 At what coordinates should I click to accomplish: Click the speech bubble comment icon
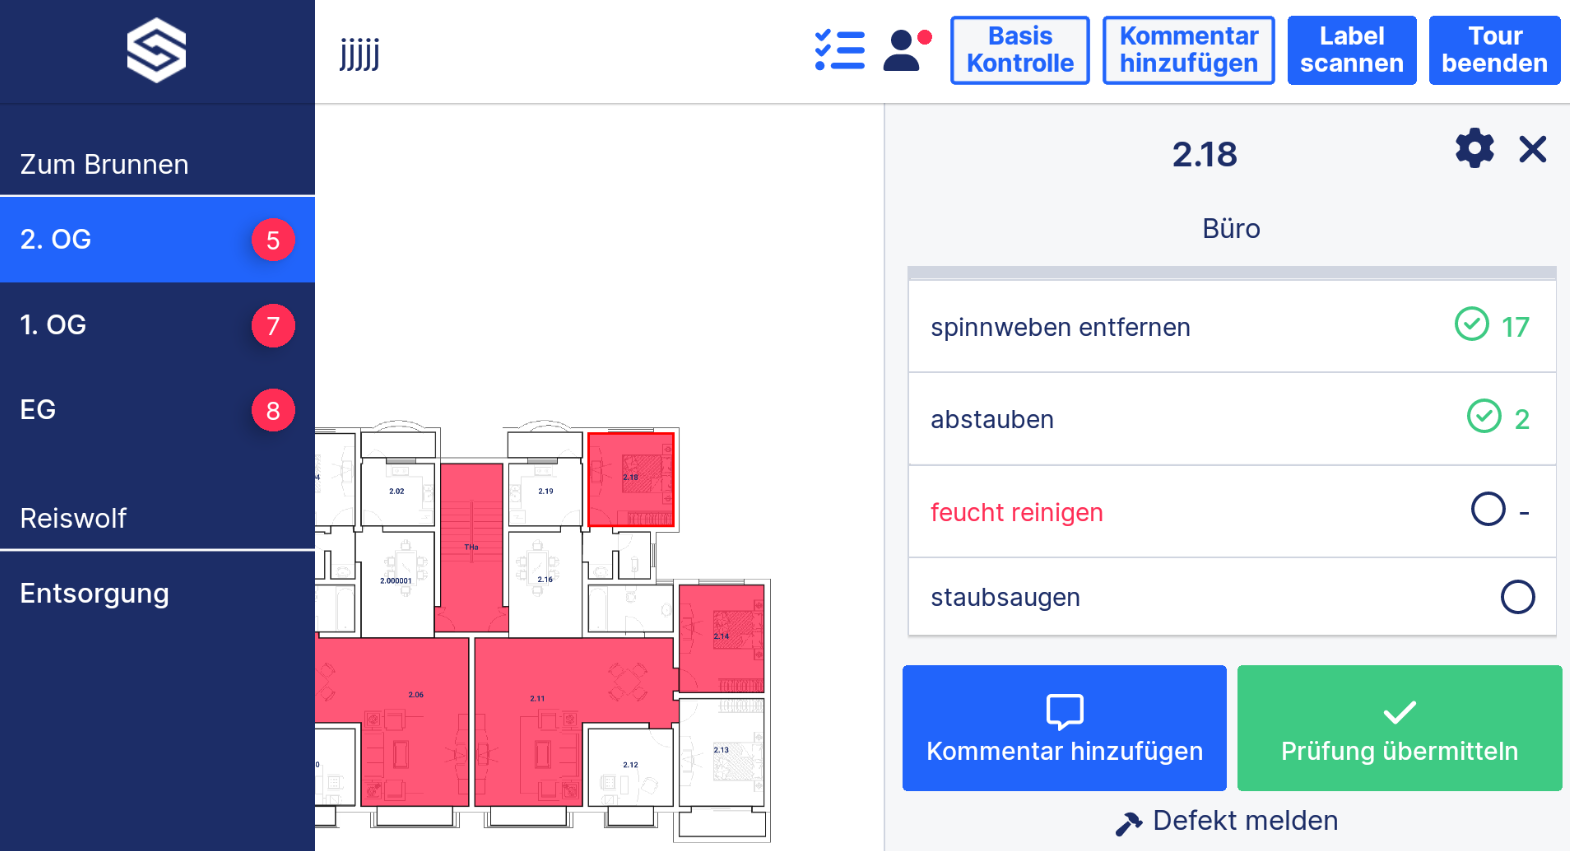click(1064, 711)
